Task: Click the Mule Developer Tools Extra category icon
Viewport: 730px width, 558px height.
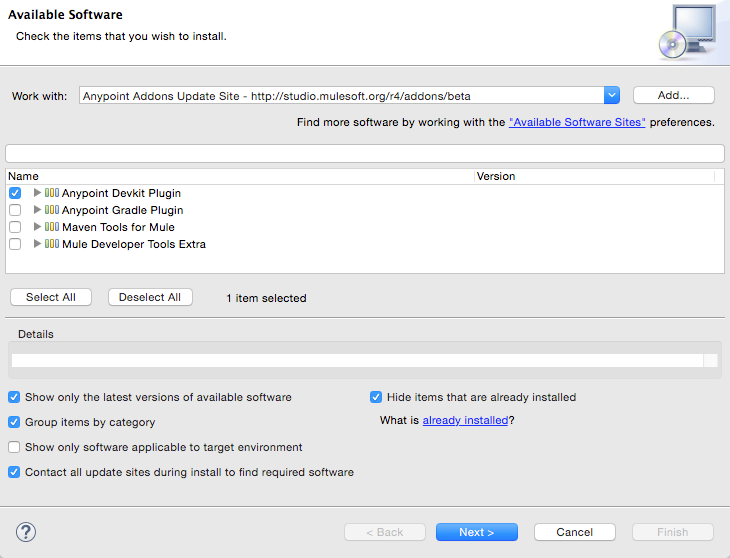Action: 52,244
